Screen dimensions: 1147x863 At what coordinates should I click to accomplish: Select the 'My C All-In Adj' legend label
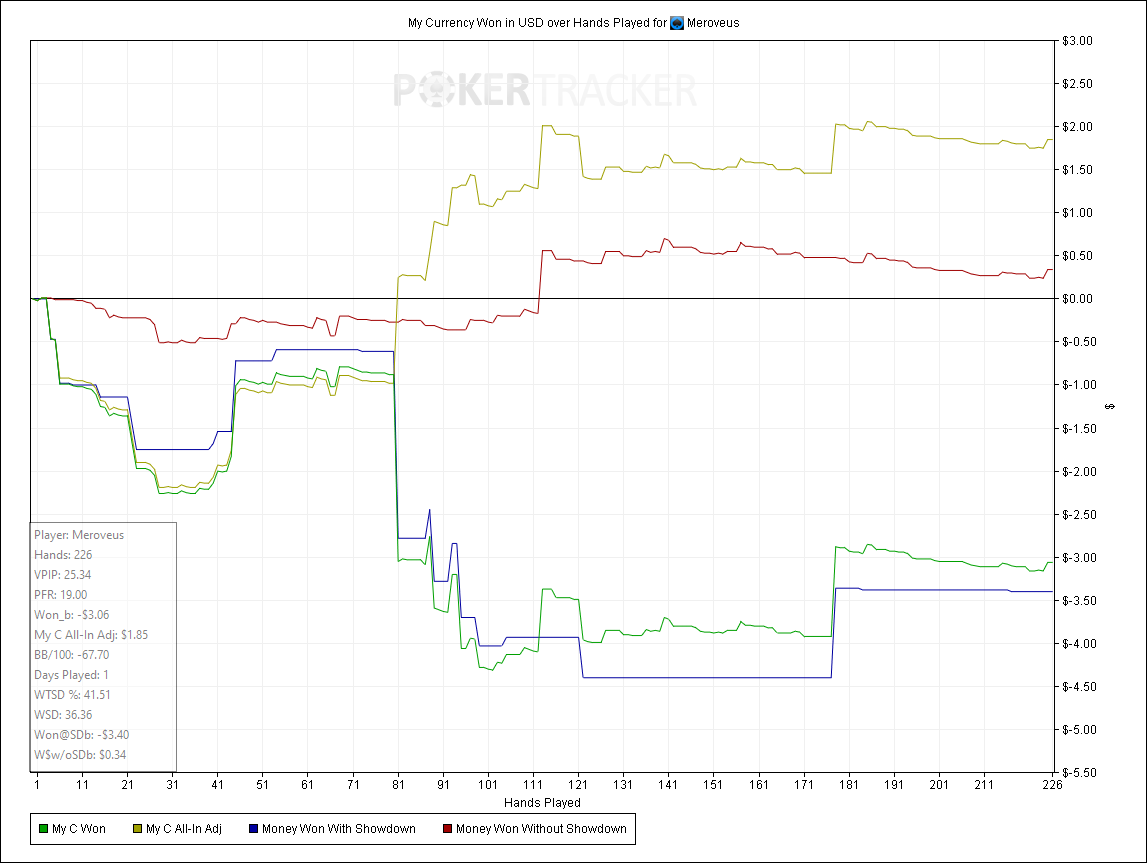tap(184, 829)
